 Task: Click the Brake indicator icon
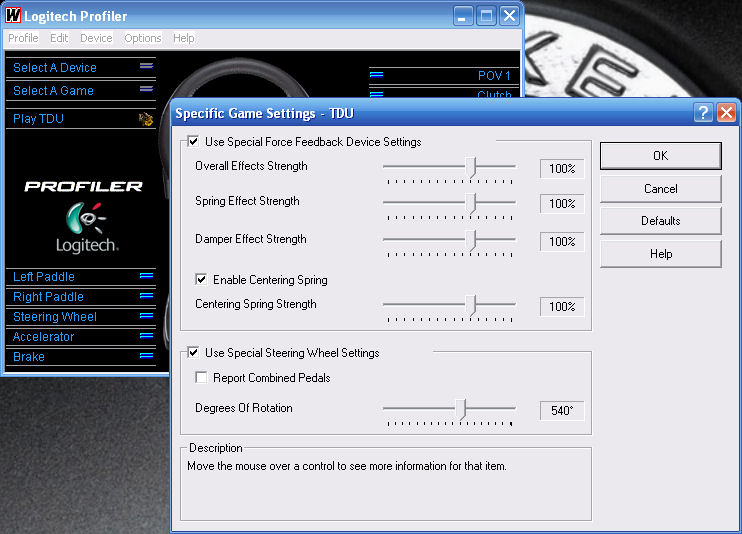coord(146,356)
